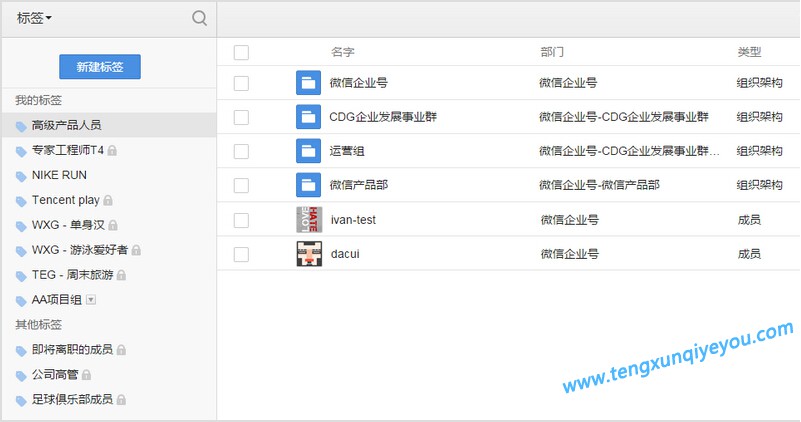This screenshot has height=422, width=801.
Task: Click tag icon beside 即将离职的成员
Action: (21, 351)
